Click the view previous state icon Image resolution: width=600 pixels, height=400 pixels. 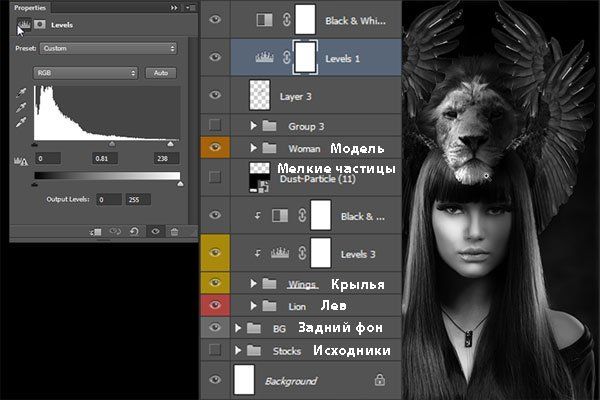click(x=115, y=232)
